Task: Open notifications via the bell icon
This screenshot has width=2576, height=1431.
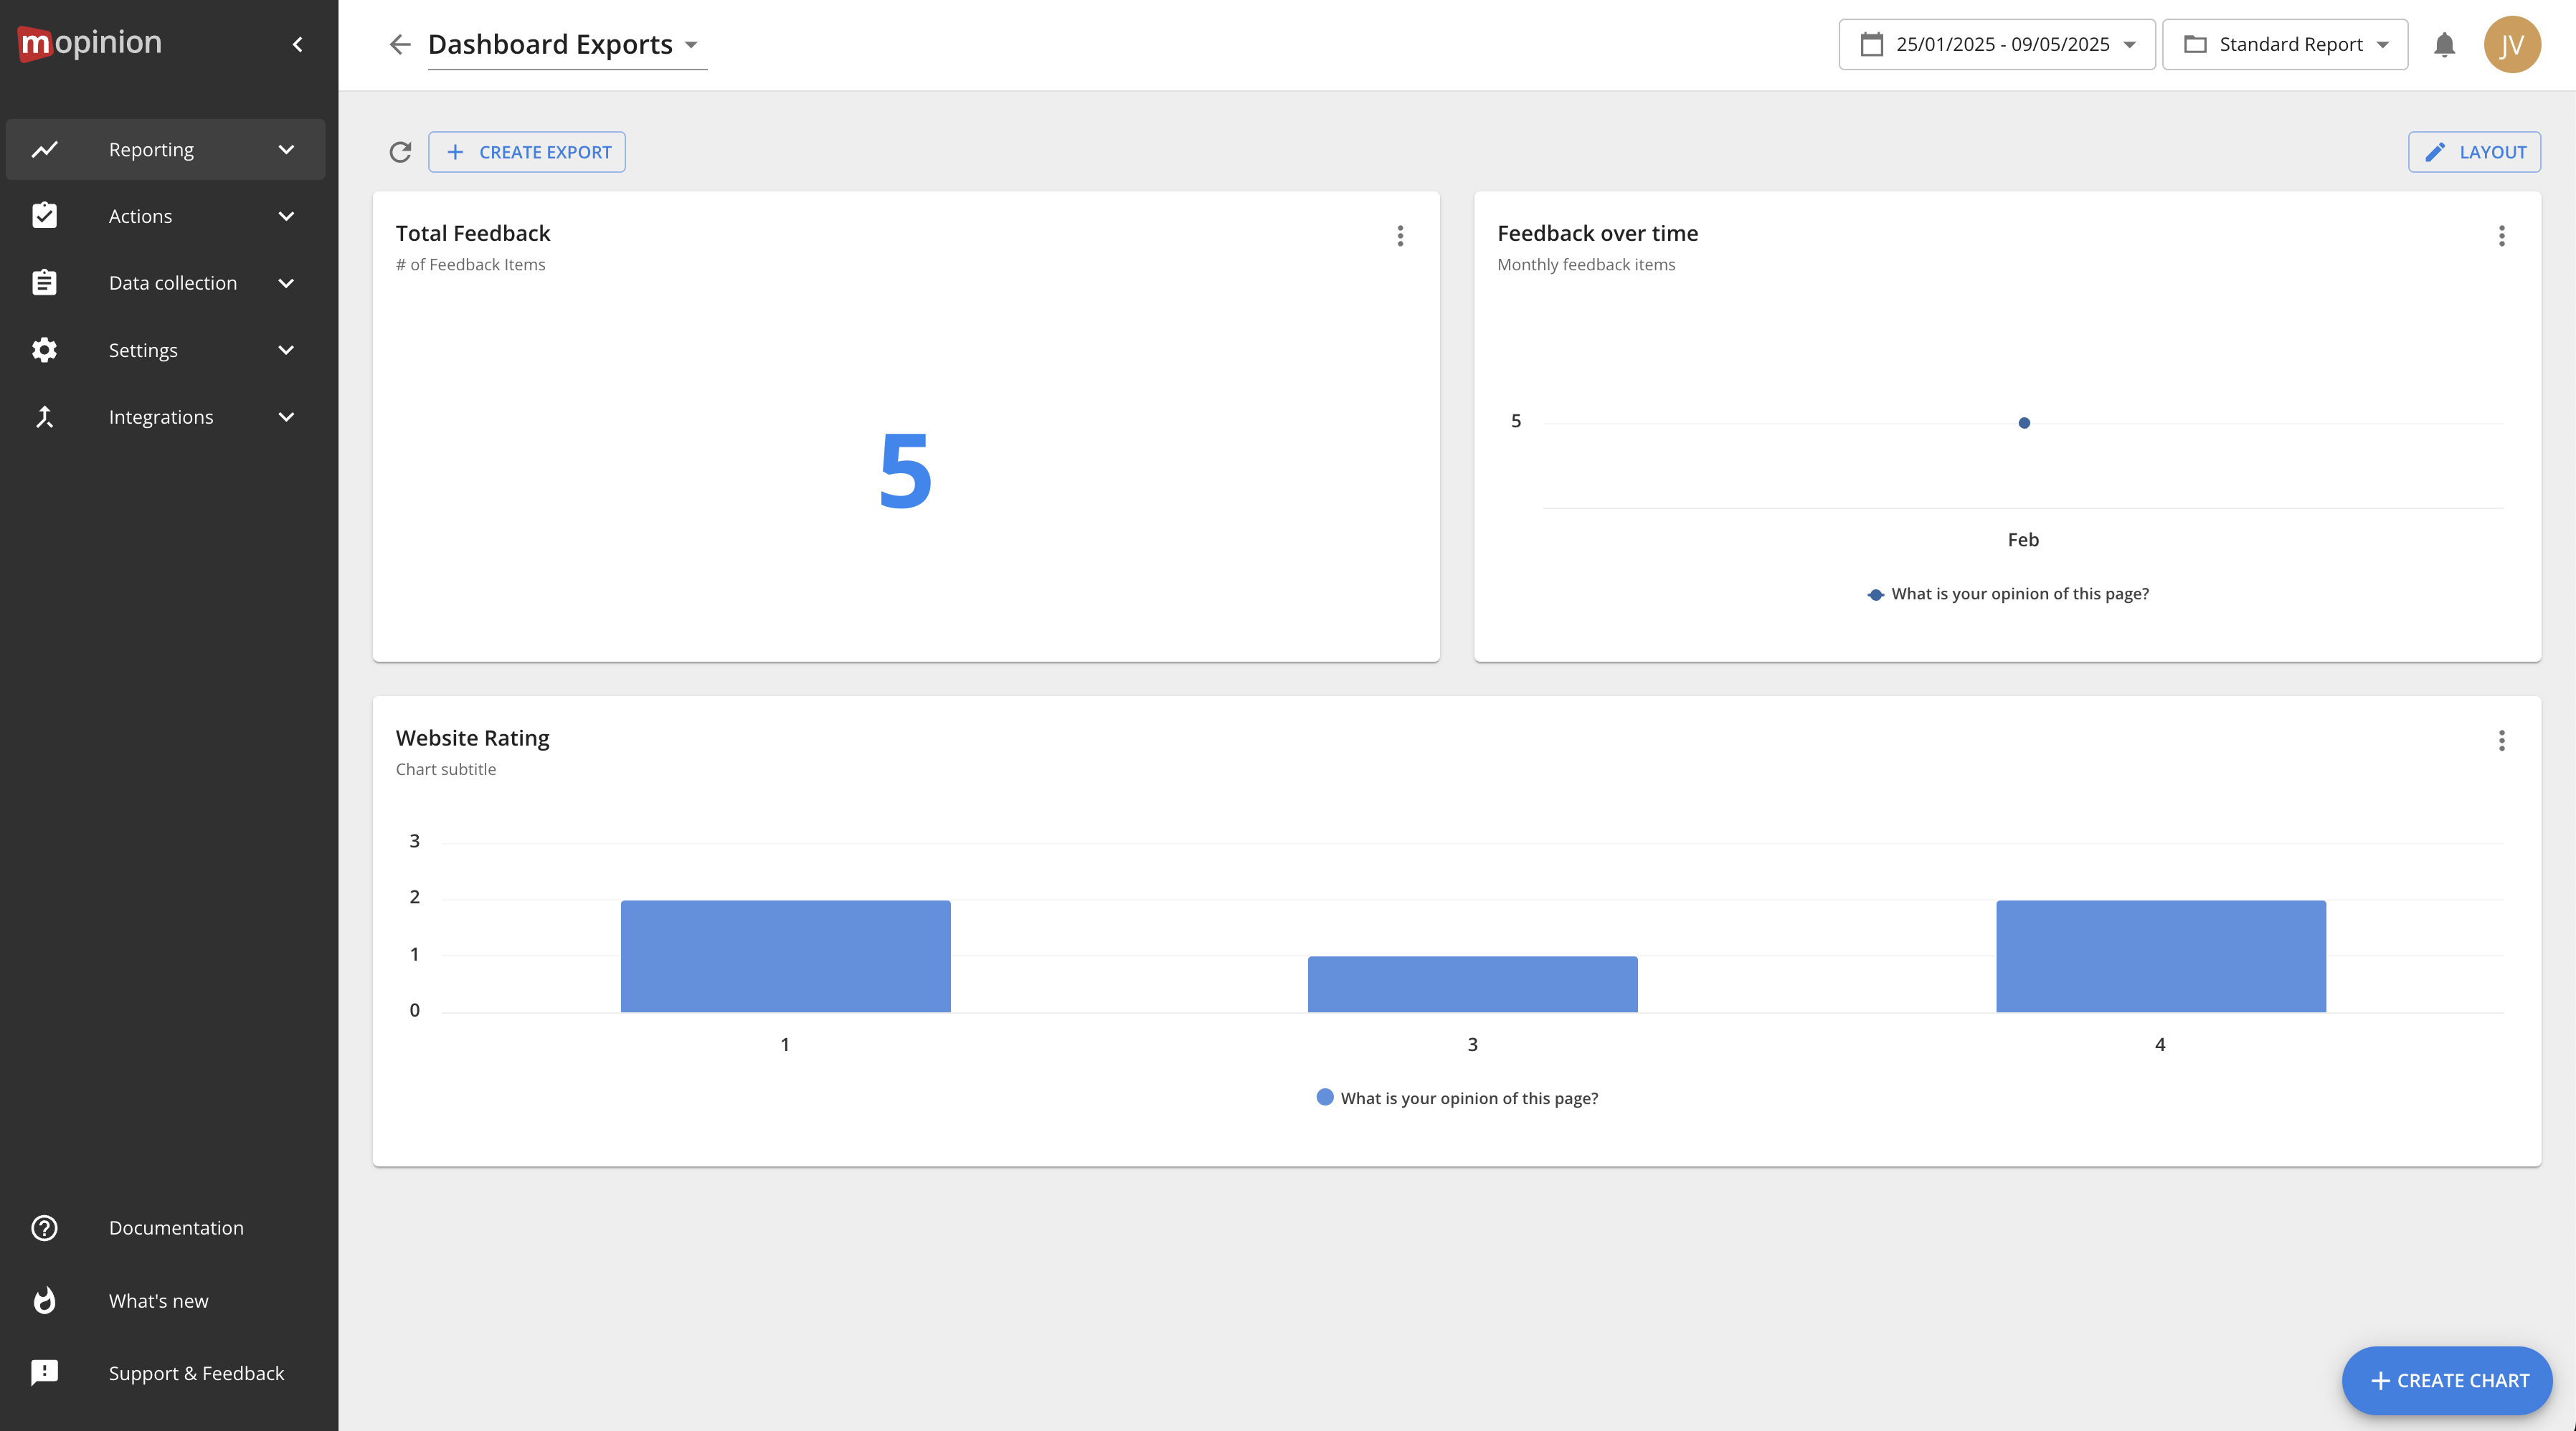Action: (2444, 44)
